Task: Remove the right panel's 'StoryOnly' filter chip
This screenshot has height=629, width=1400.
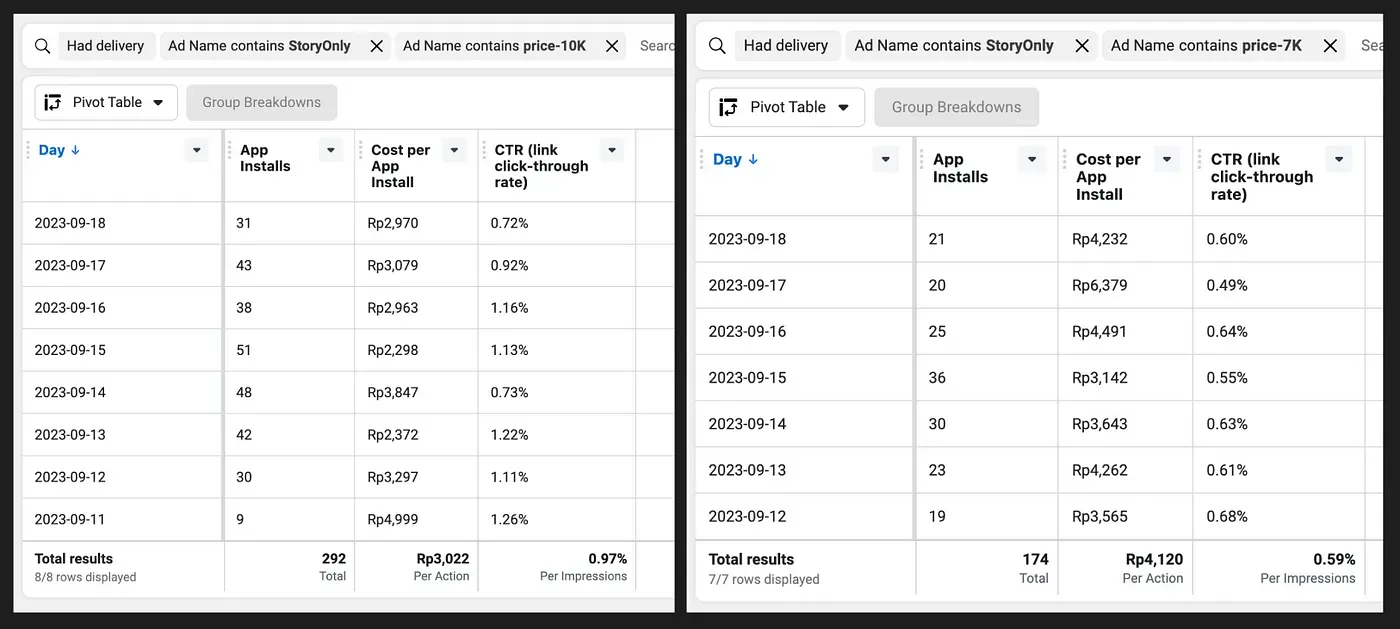Action: pos(1082,46)
